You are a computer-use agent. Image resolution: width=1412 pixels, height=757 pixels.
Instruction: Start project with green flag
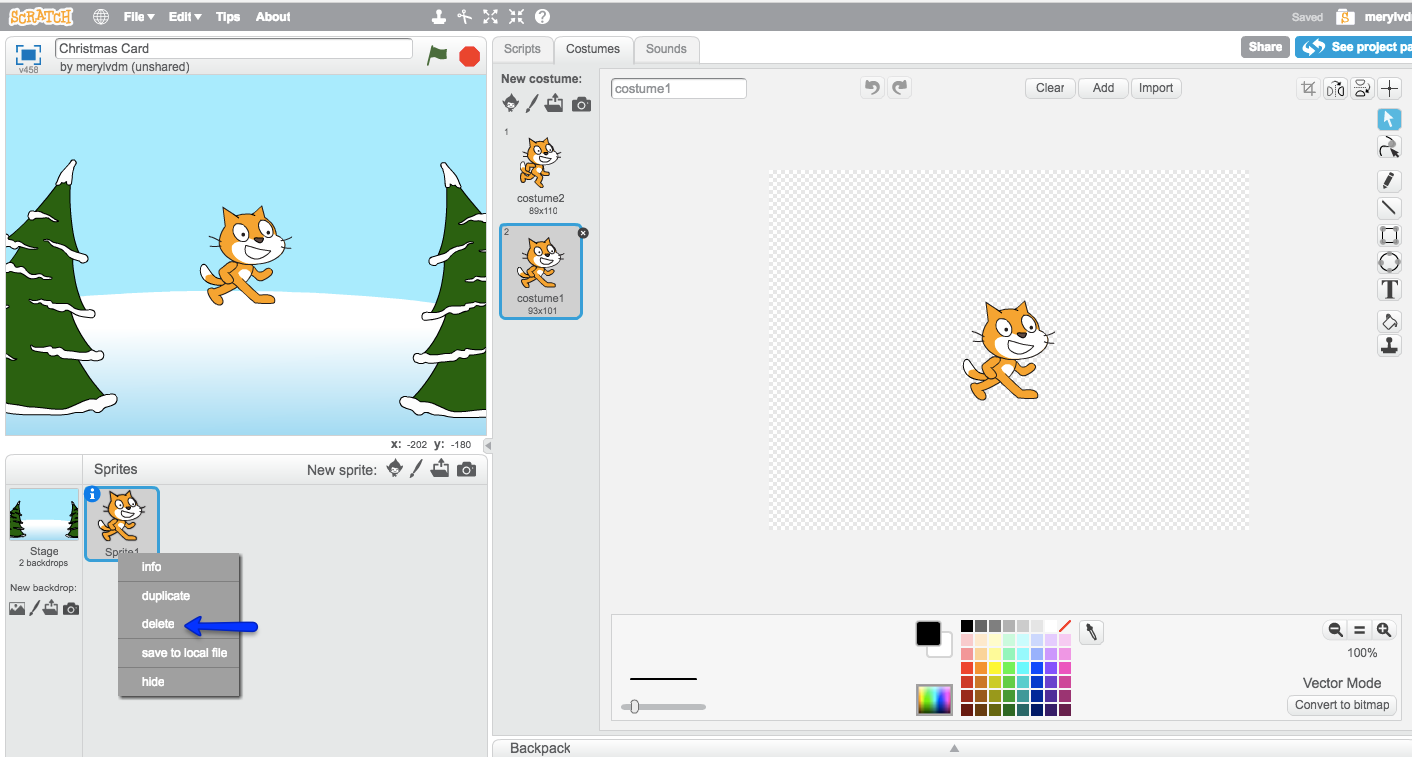pos(437,56)
